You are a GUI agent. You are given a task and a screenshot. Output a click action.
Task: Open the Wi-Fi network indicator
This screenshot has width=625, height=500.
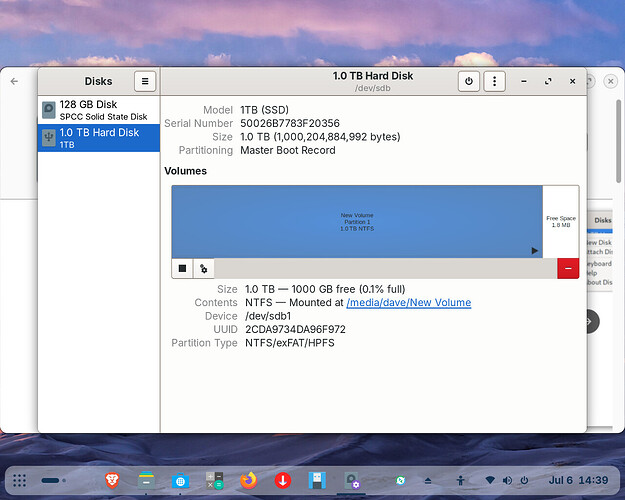[x=490, y=480]
